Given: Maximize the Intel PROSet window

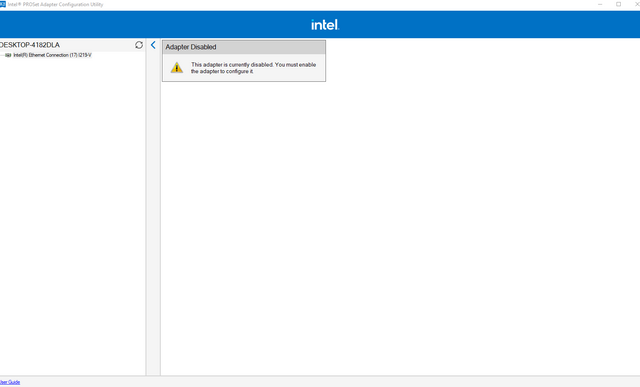Looking at the screenshot, I should click(x=619, y=4).
